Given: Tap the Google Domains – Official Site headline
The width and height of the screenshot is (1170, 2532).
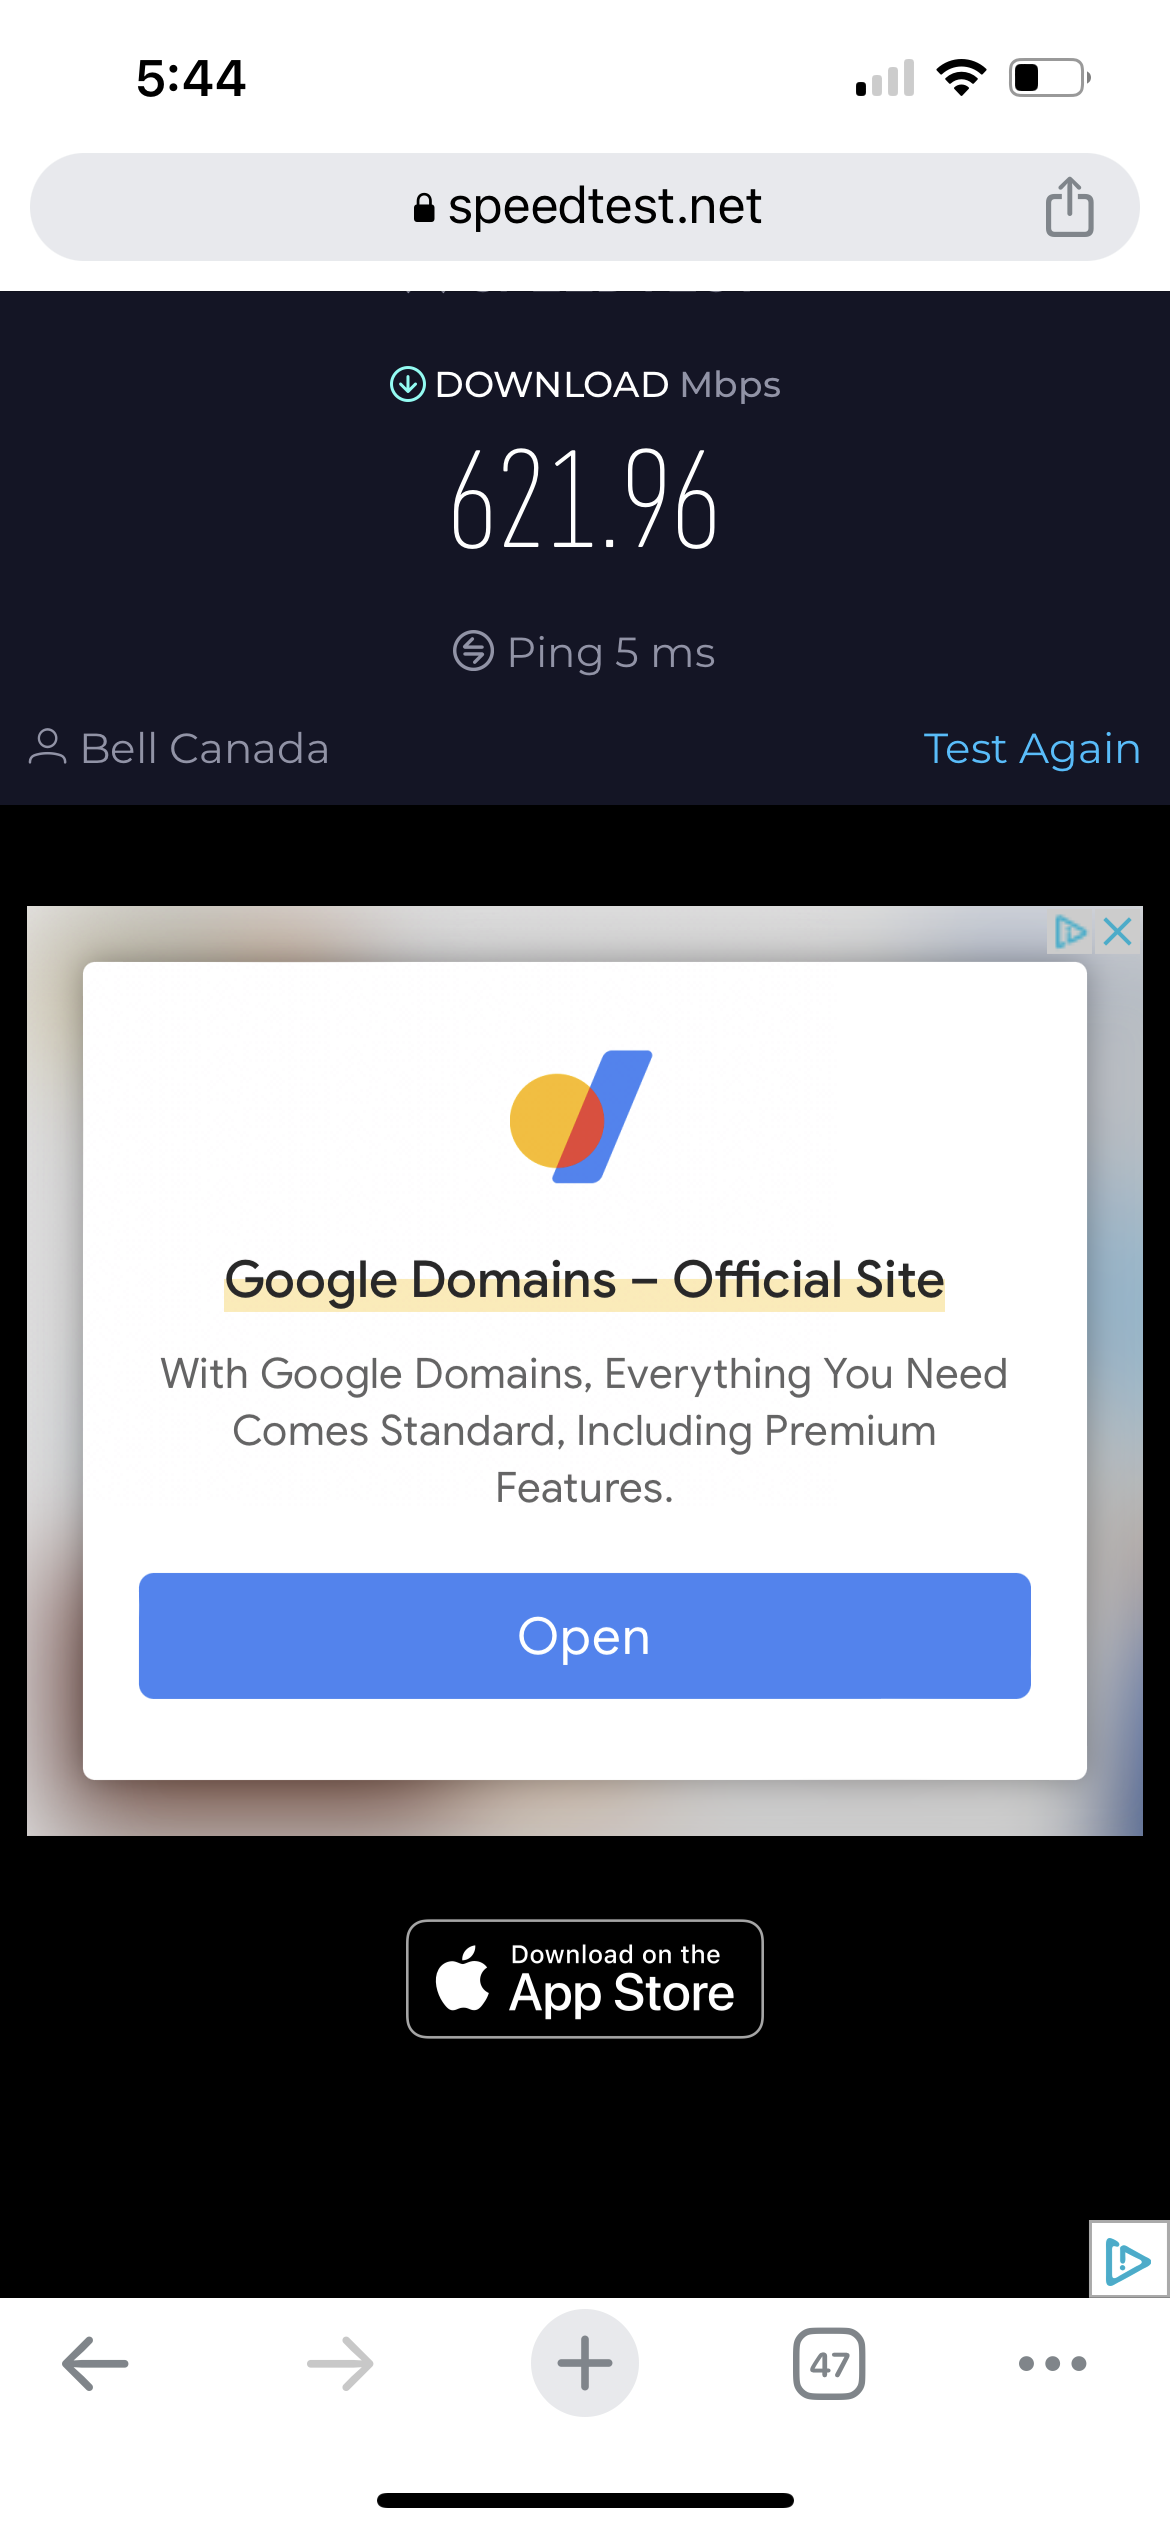Looking at the screenshot, I should click(x=585, y=1281).
